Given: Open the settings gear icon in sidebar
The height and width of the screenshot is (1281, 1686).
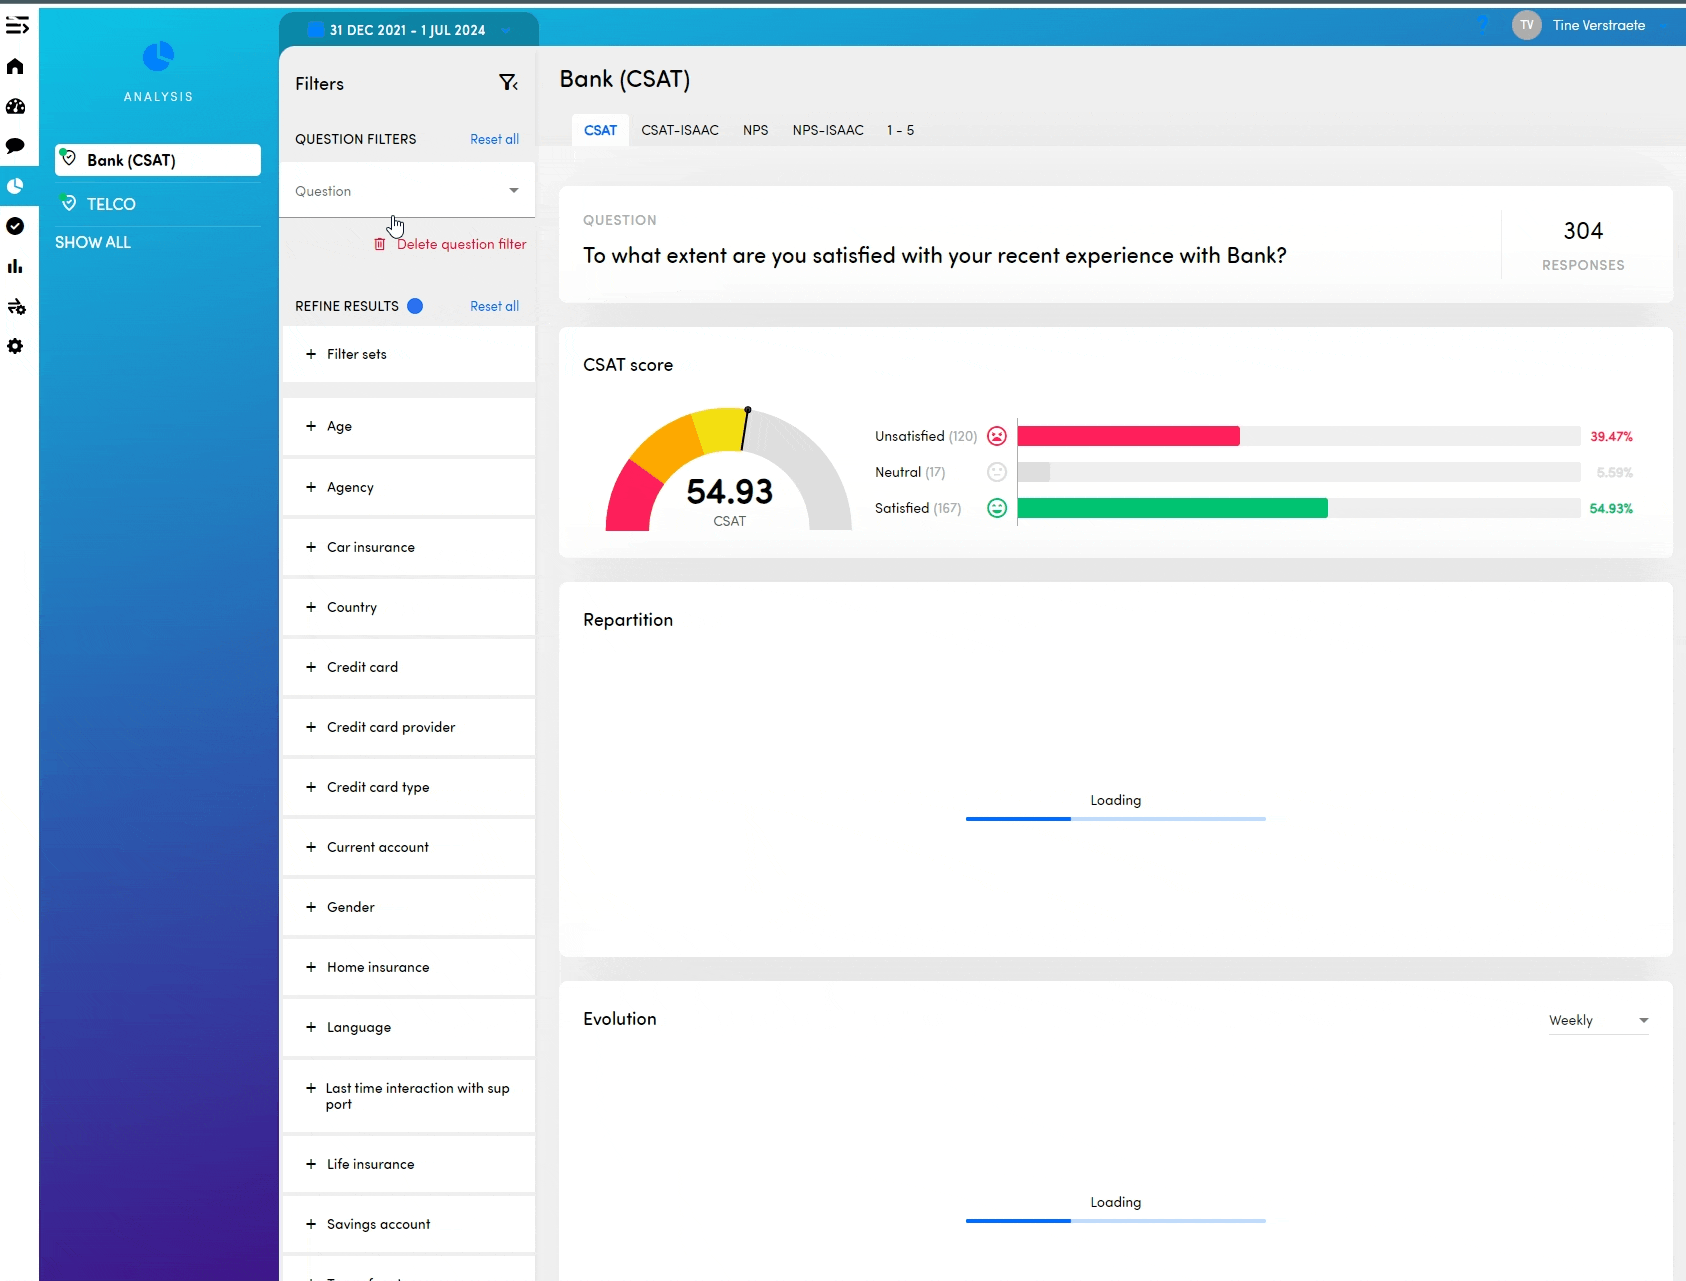Looking at the screenshot, I should pyautogui.click(x=15, y=346).
